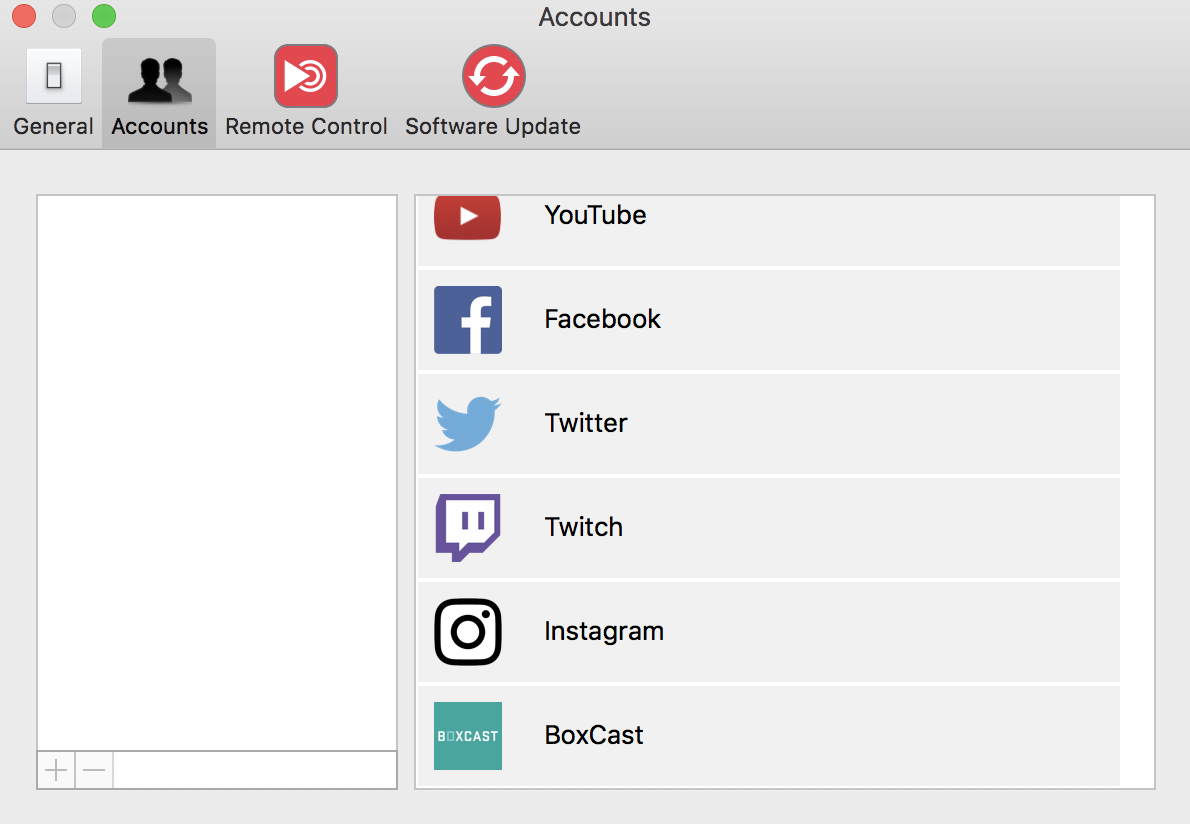
Task: Select the Facebook text label in list
Action: point(602,319)
